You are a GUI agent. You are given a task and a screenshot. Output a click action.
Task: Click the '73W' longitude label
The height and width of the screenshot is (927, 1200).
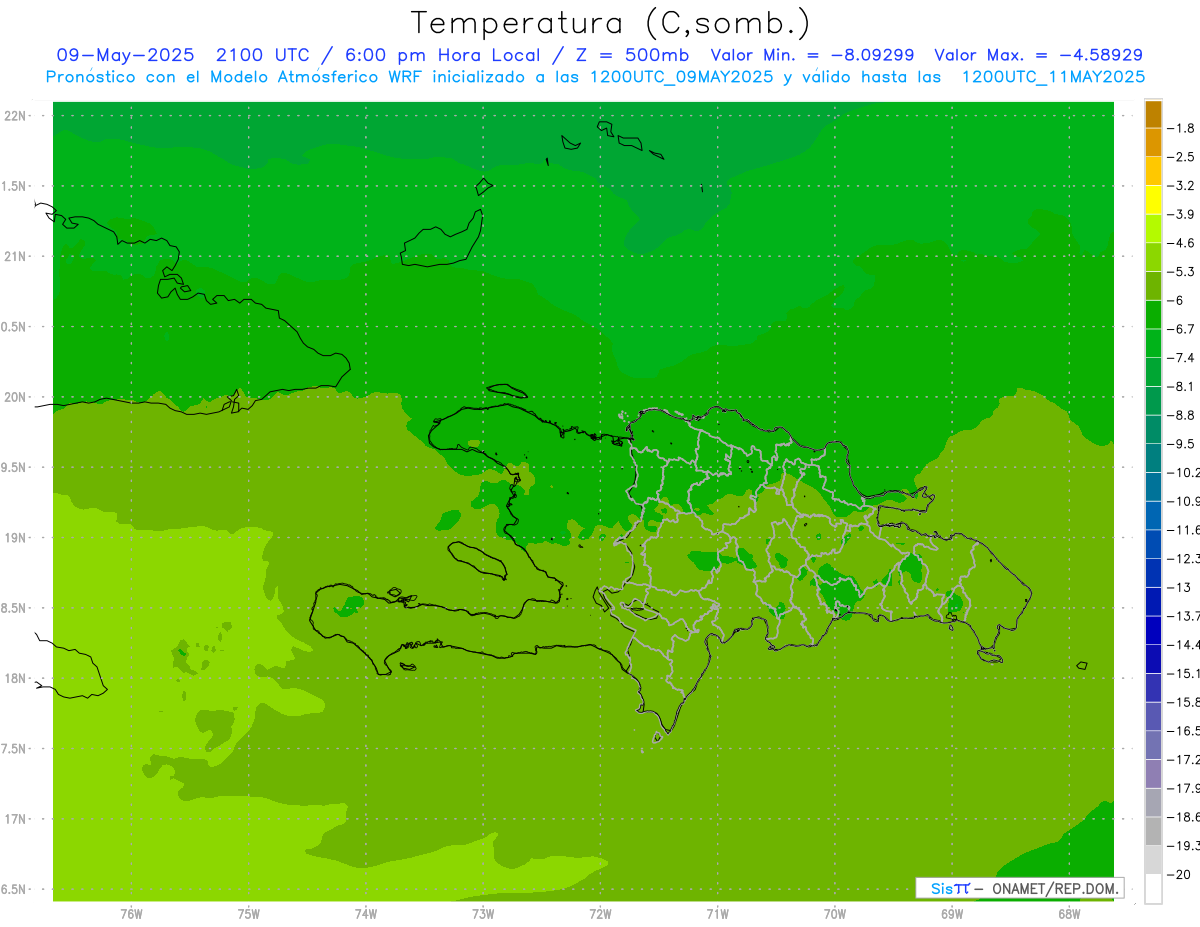[x=483, y=914]
